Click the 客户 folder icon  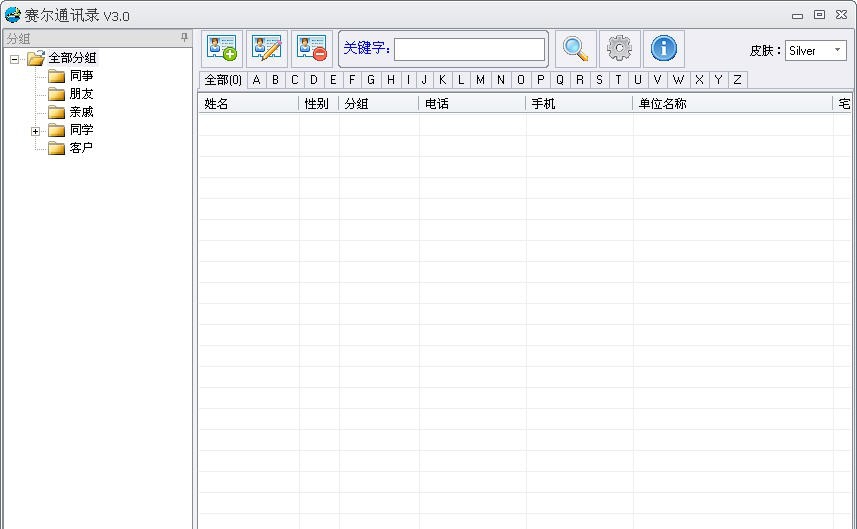point(56,148)
